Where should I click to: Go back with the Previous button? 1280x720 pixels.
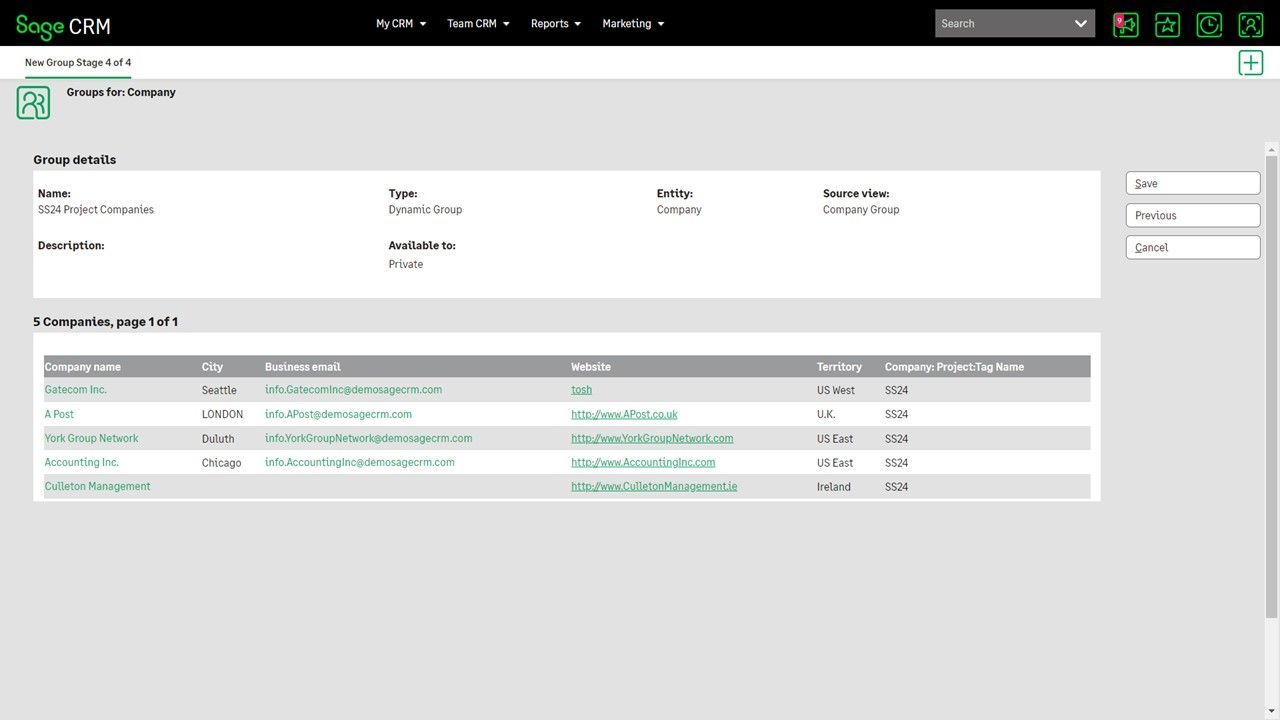click(1193, 215)
